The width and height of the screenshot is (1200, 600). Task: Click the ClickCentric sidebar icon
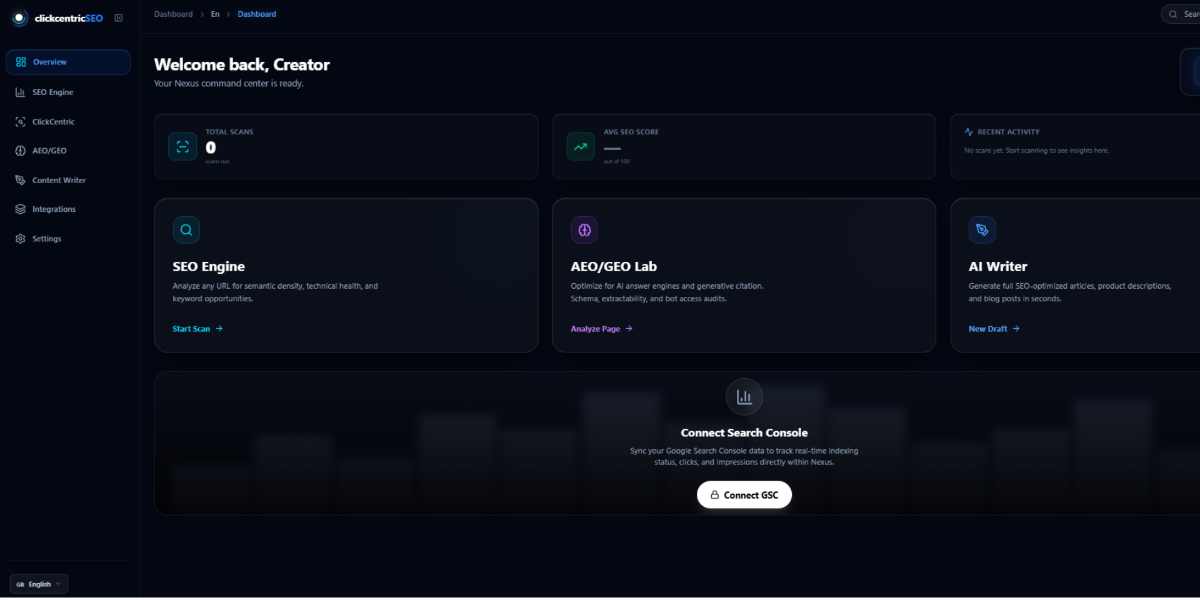tap(21, 122)
